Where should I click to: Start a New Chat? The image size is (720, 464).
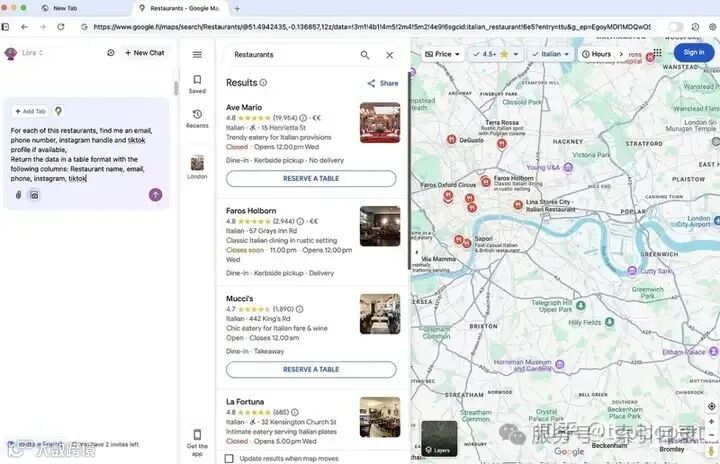[145, 53]
